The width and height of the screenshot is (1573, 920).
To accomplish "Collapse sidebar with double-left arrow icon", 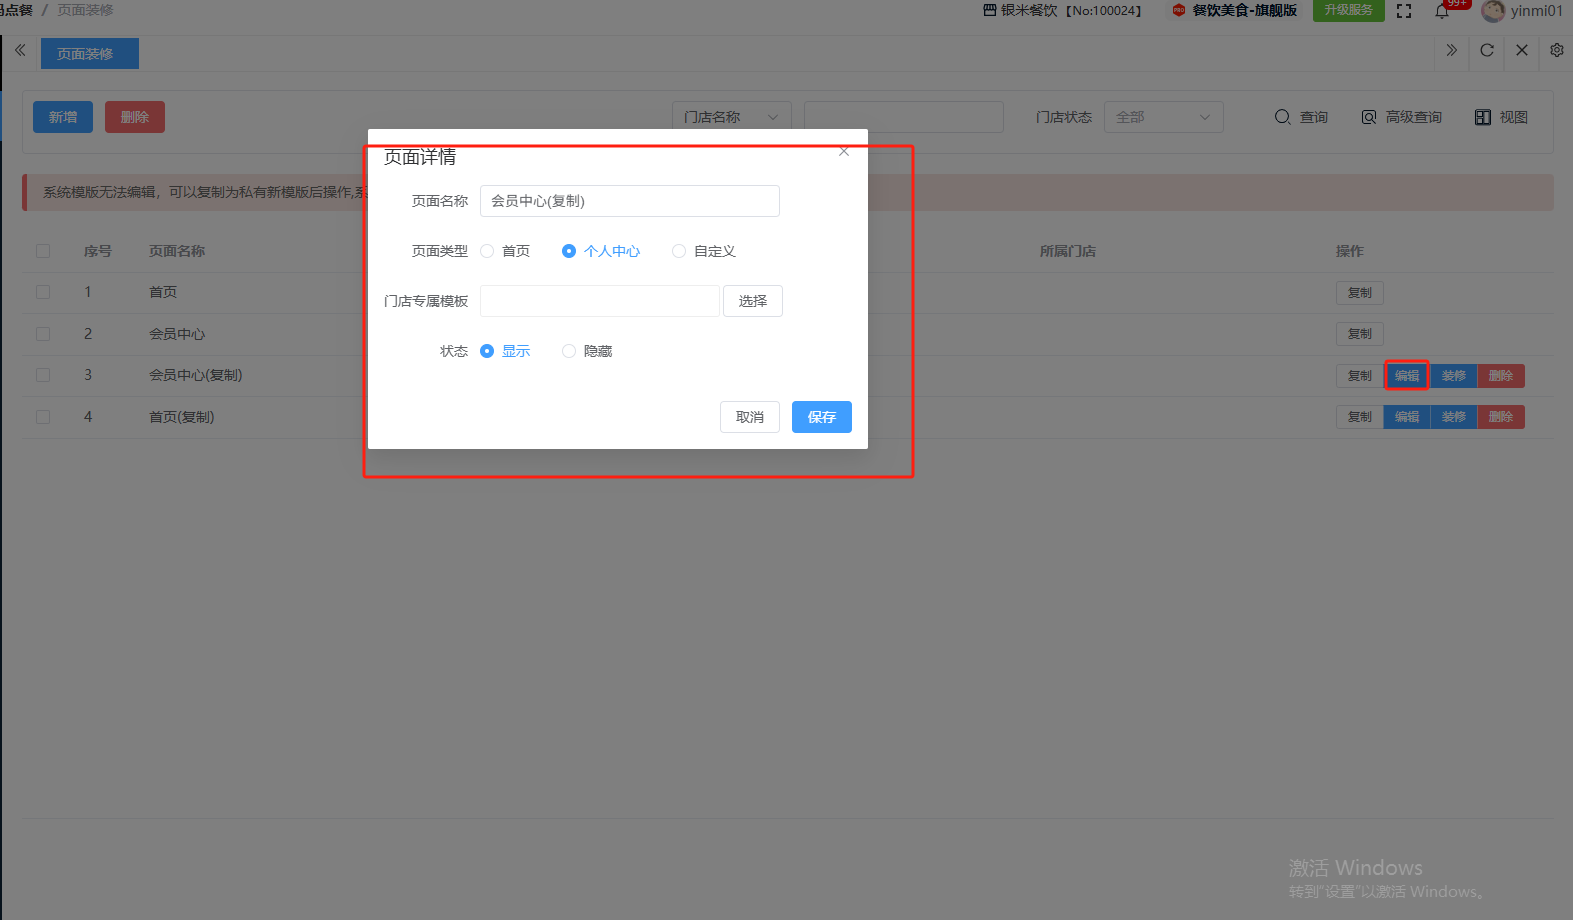I will [20, 50].
